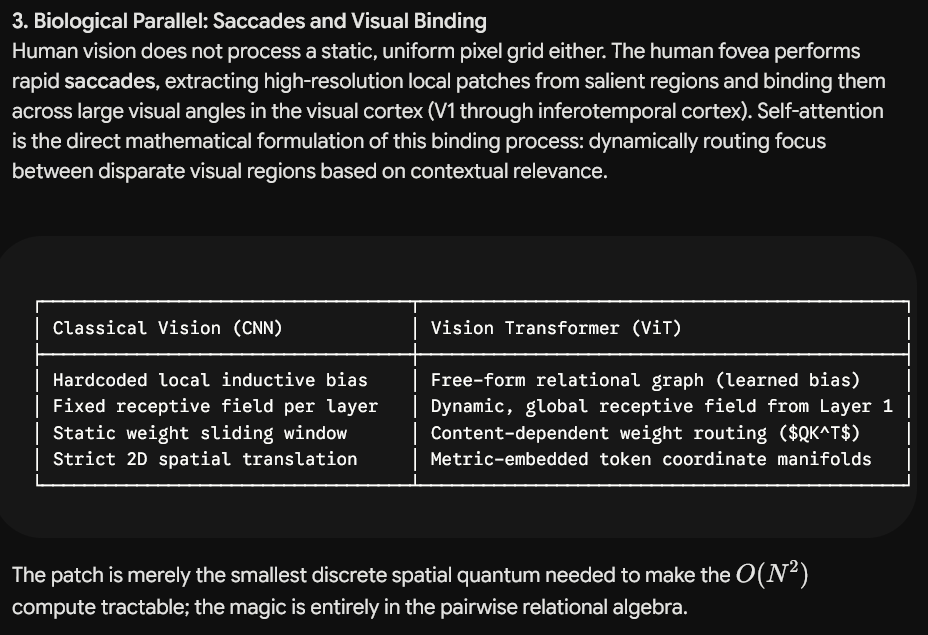The height and width of the screenshot is (635, 928).
Task: Click the "Strict 2D spatial translation" cell
Action: [x=205, y=459]
